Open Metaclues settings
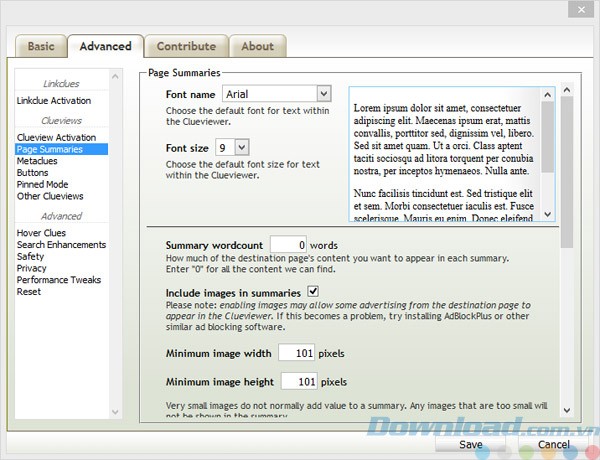 pyautogui.click(x=37, y=161)
